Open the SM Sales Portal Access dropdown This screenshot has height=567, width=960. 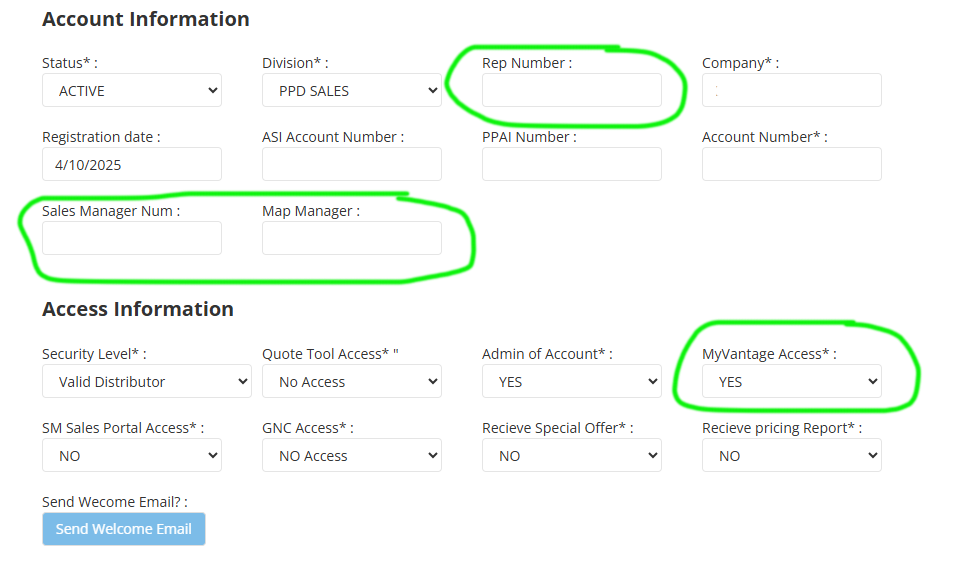(131, 455)
